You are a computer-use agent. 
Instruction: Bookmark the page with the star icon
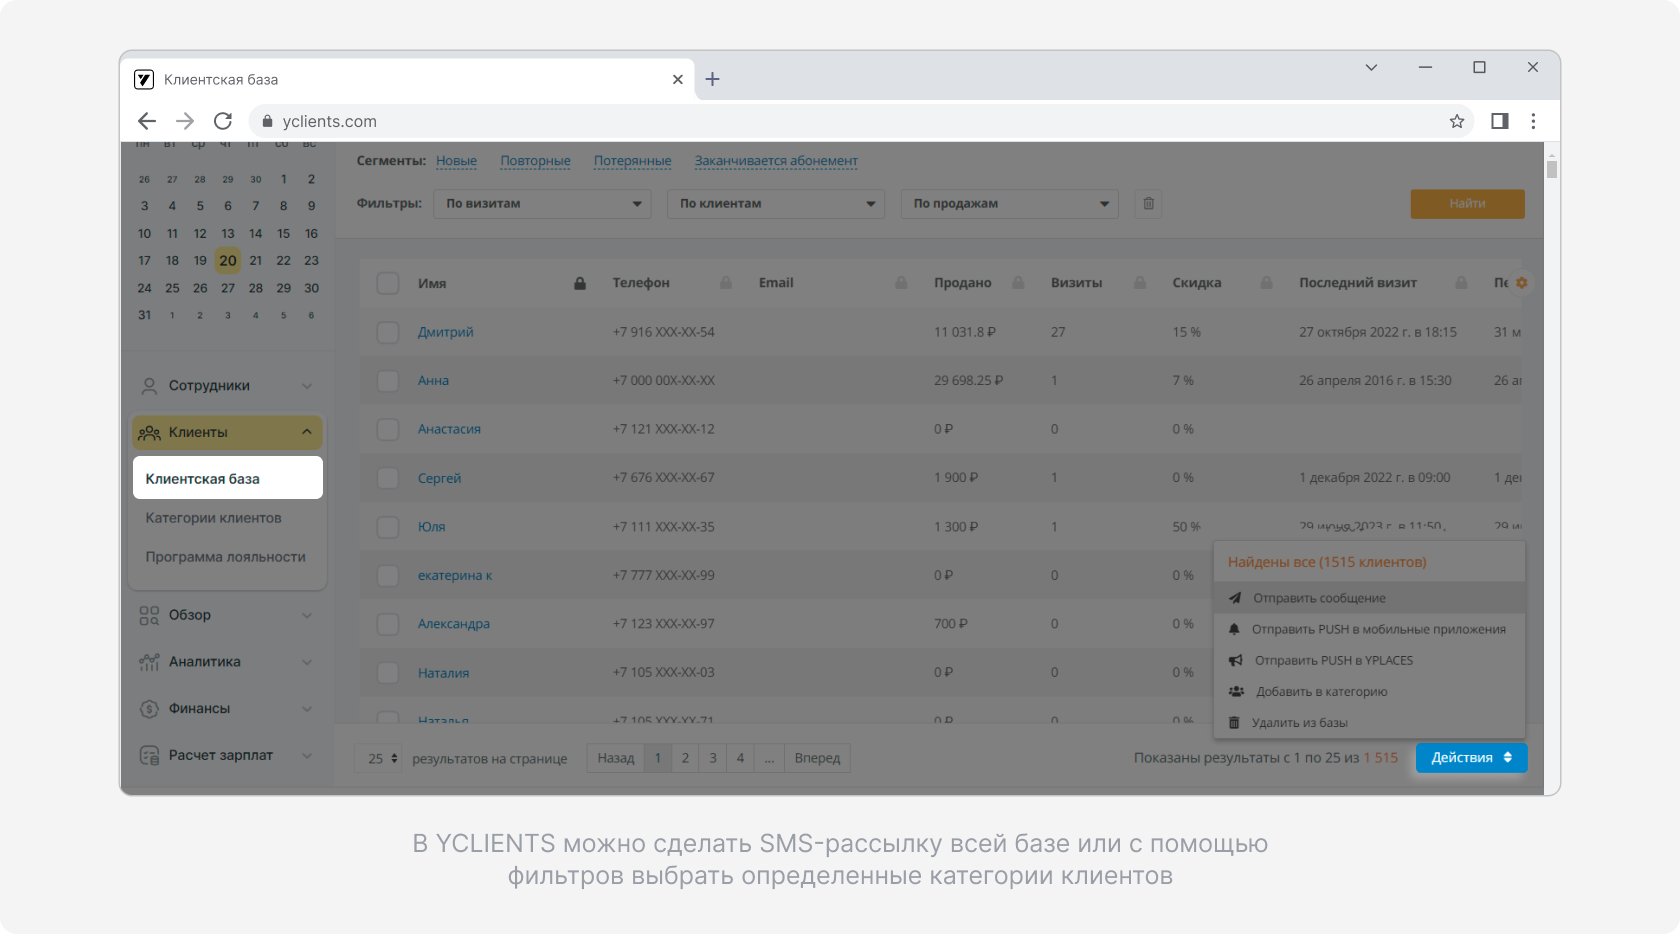click(x=1456, y=121)
